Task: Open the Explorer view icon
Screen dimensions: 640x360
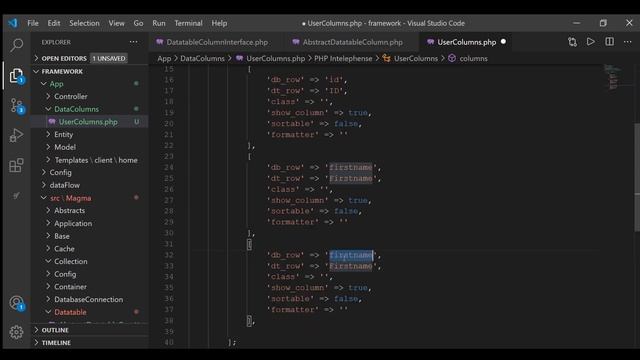Action: 16,76
